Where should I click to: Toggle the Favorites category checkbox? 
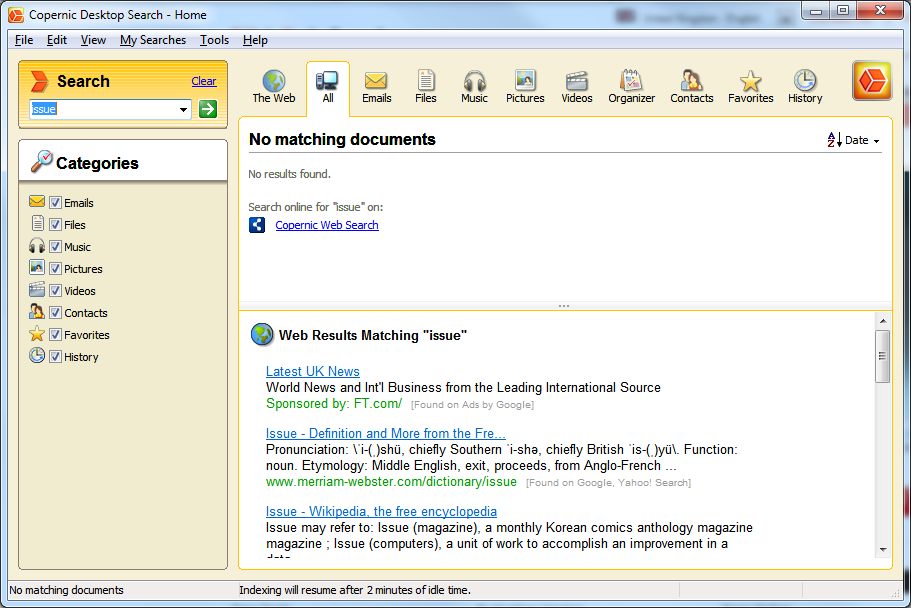55,335
